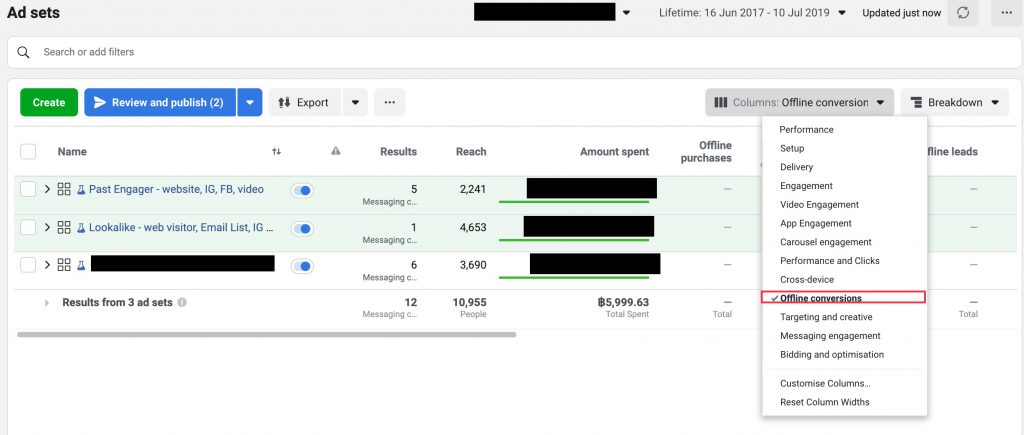Tick the select-all checkbox in header
This screenshot has width=1024, height=435.
(28, 152)
